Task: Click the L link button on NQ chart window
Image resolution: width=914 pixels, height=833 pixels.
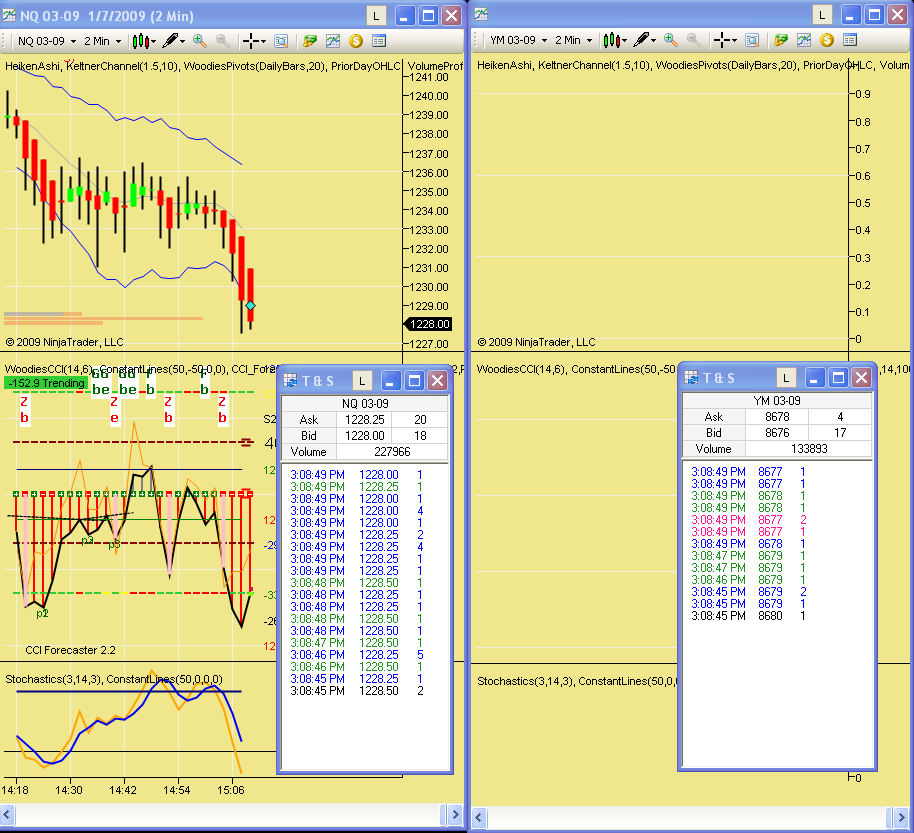Action: [376, 16]
